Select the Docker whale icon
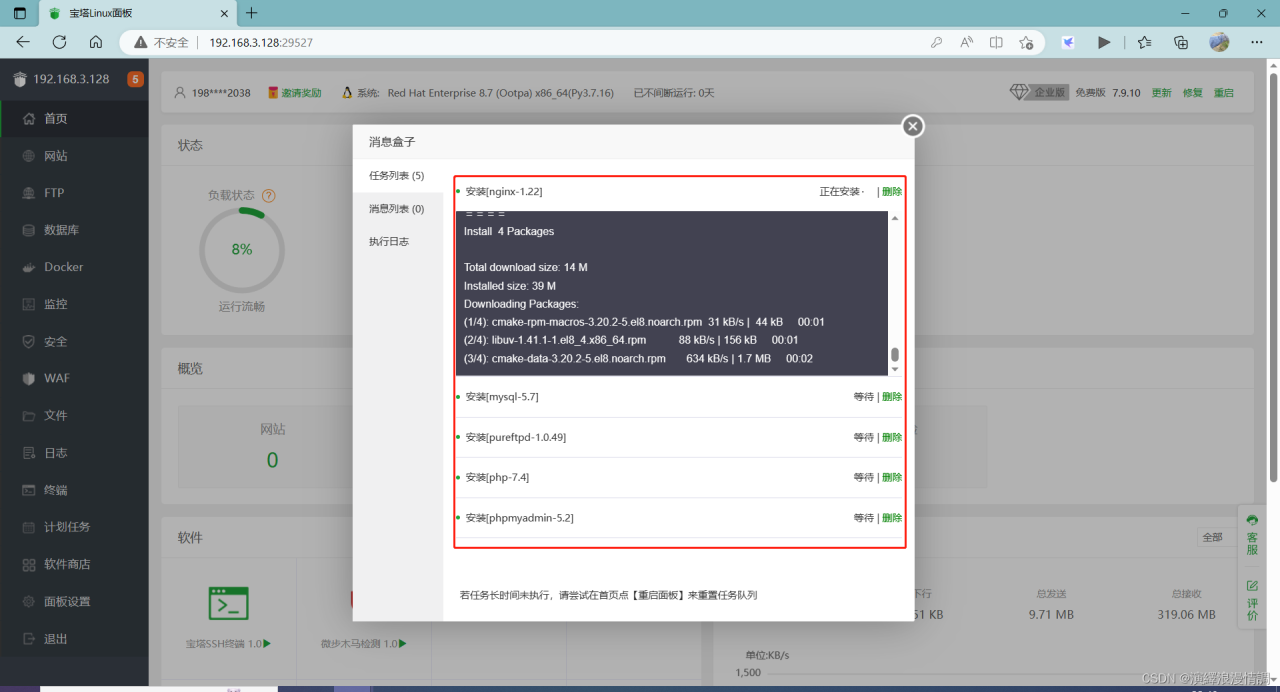This screenshot has height=692, width=1280. click(28, 267)
